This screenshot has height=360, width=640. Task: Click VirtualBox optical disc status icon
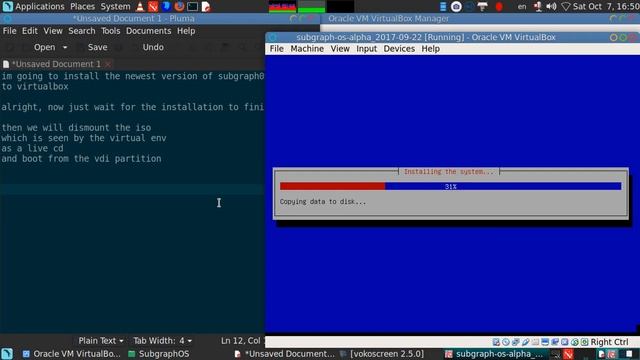coord(506,342)
